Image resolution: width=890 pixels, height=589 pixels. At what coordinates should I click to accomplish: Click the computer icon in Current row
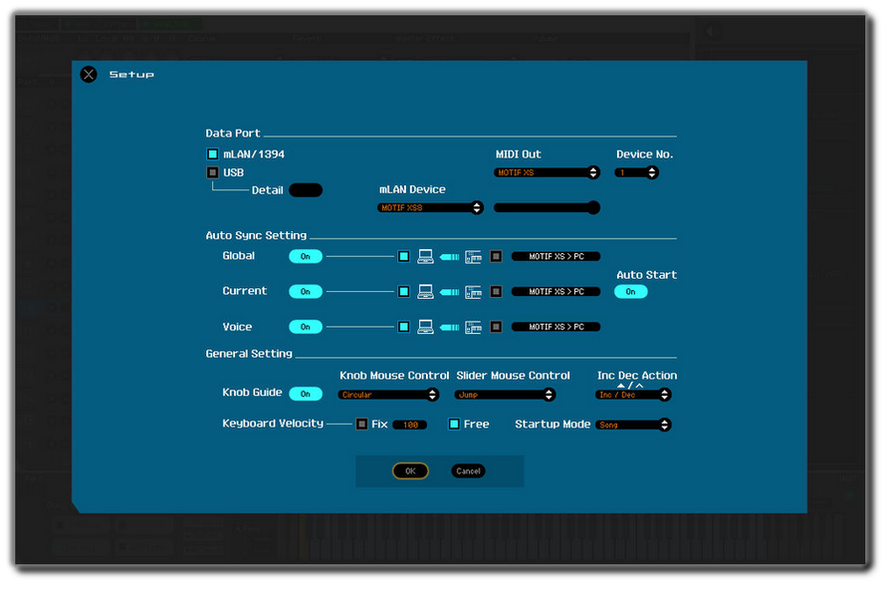pyautogui.click(x=425, y=292)
